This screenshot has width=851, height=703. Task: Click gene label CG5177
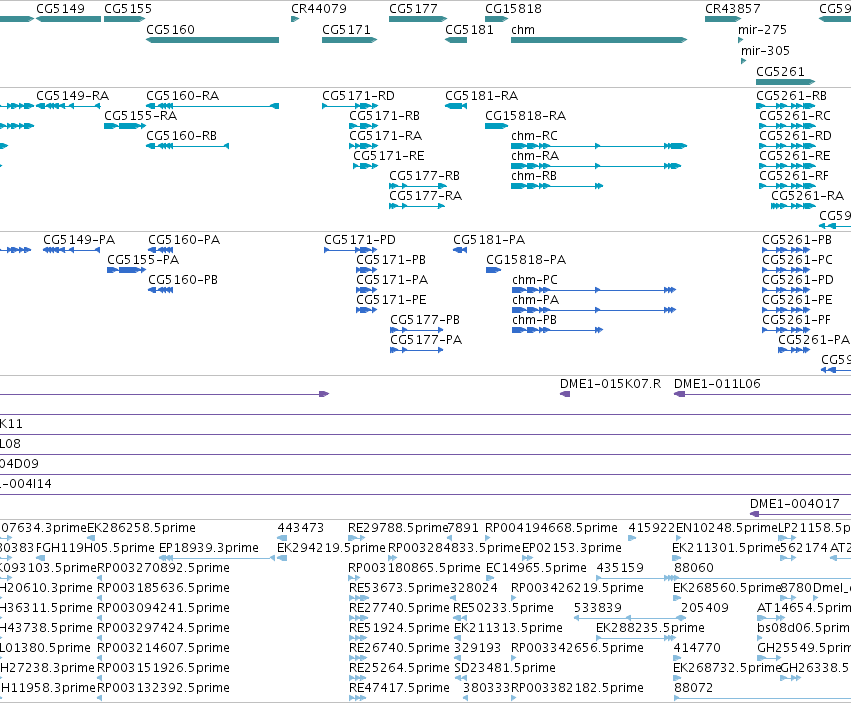point(413,9)
